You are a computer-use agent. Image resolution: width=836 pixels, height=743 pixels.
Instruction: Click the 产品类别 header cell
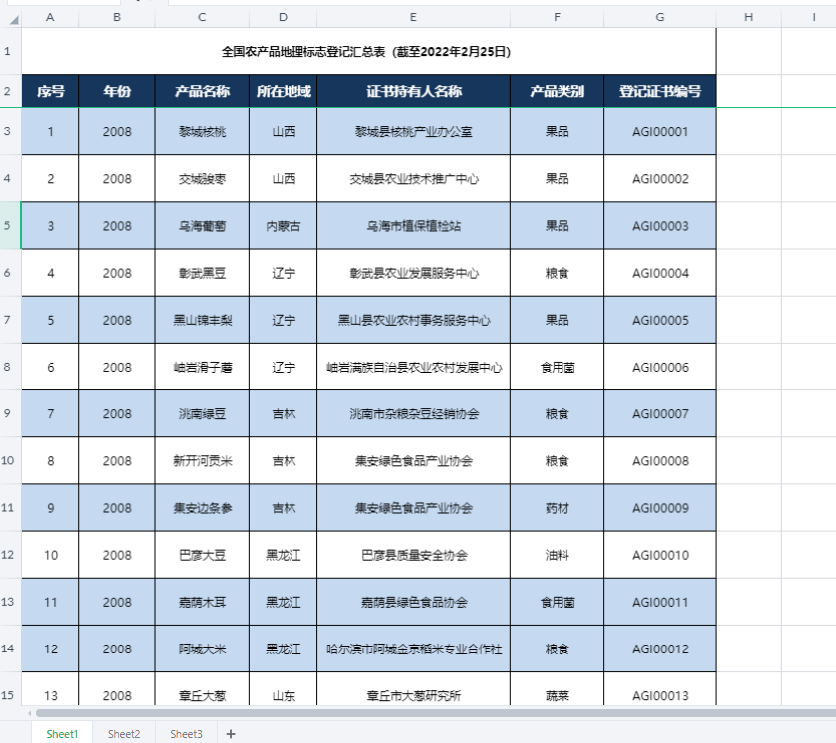pyautogui.click(x=557, y=91)
